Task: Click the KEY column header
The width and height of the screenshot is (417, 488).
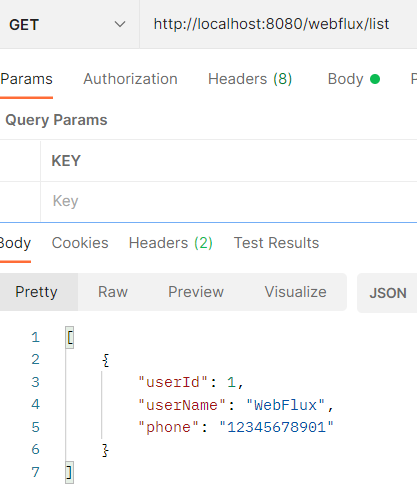Action: click(66, 161)
